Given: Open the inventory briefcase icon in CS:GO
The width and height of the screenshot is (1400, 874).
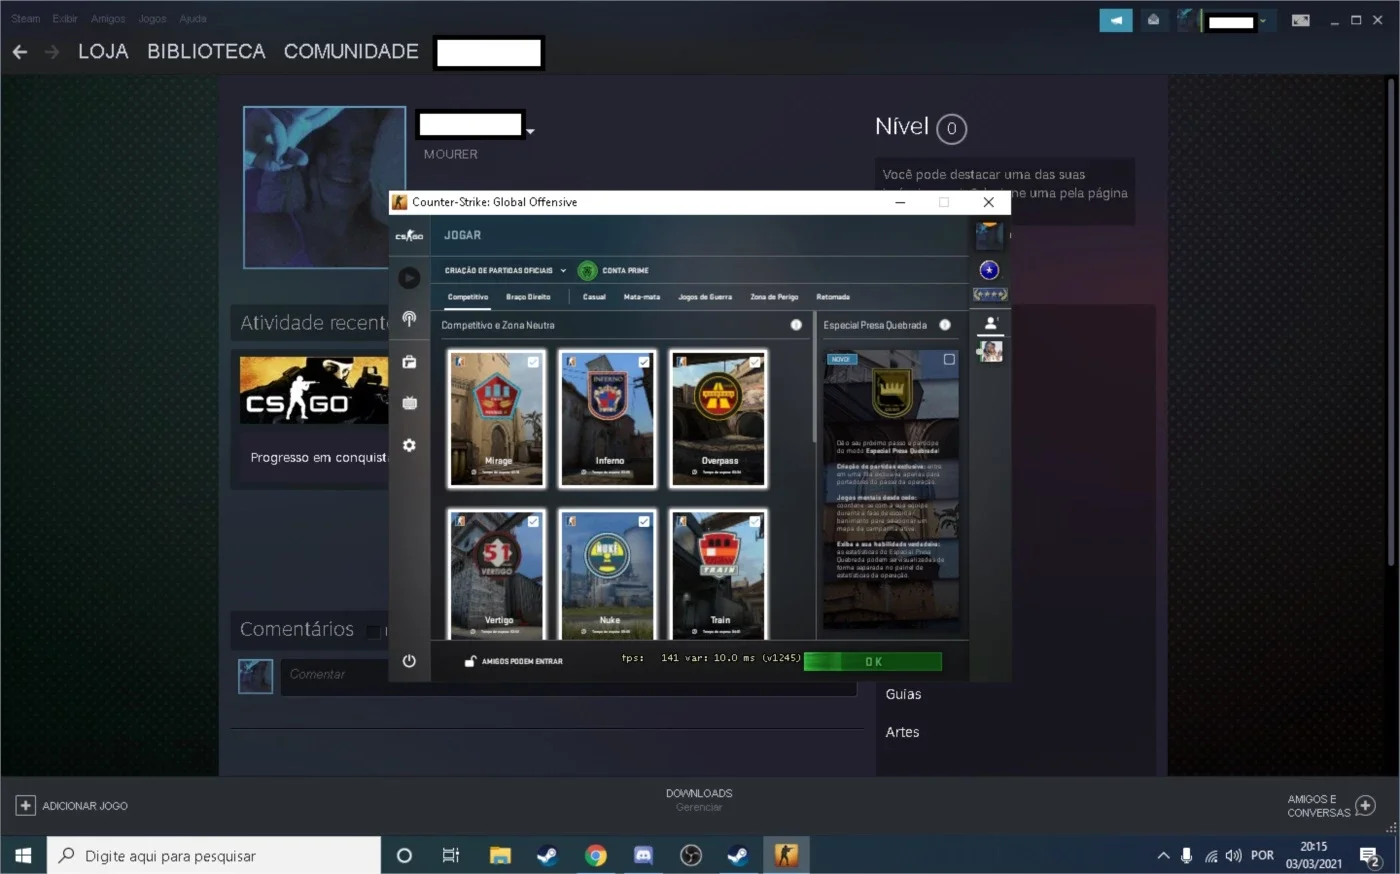Looking at the screenshot, I should 409,362.
